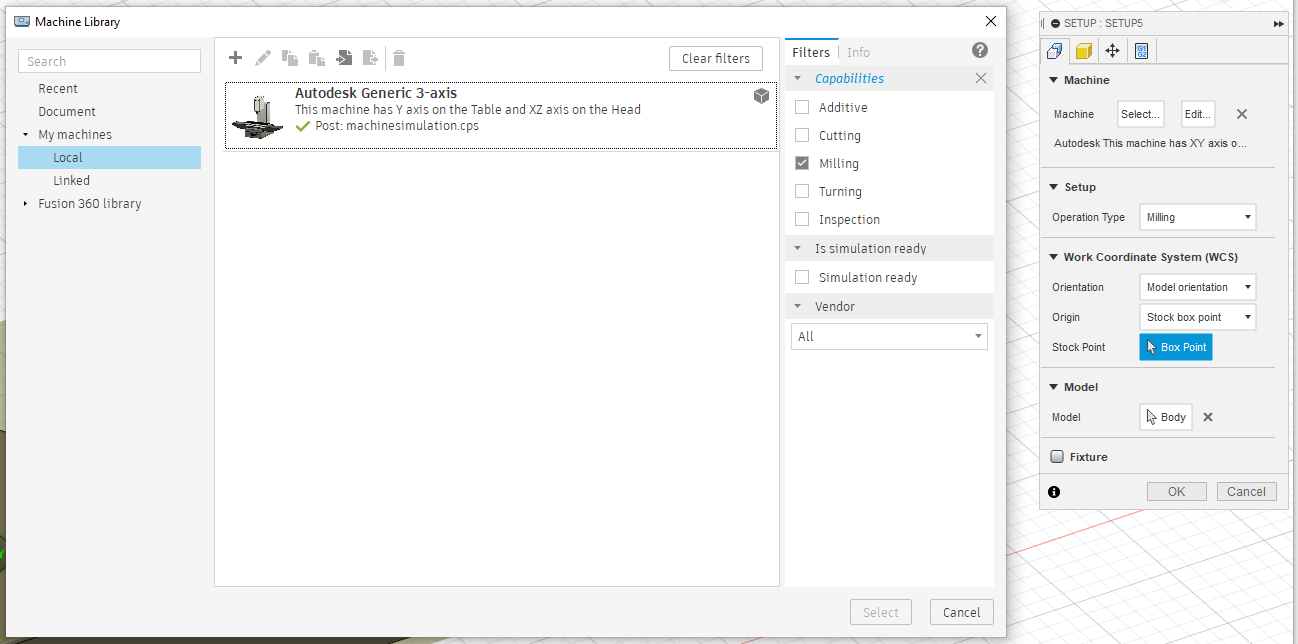Viewport: 1298px width, 644px height.
Task: Click the Body model selection button
Action: [1166, 417]
